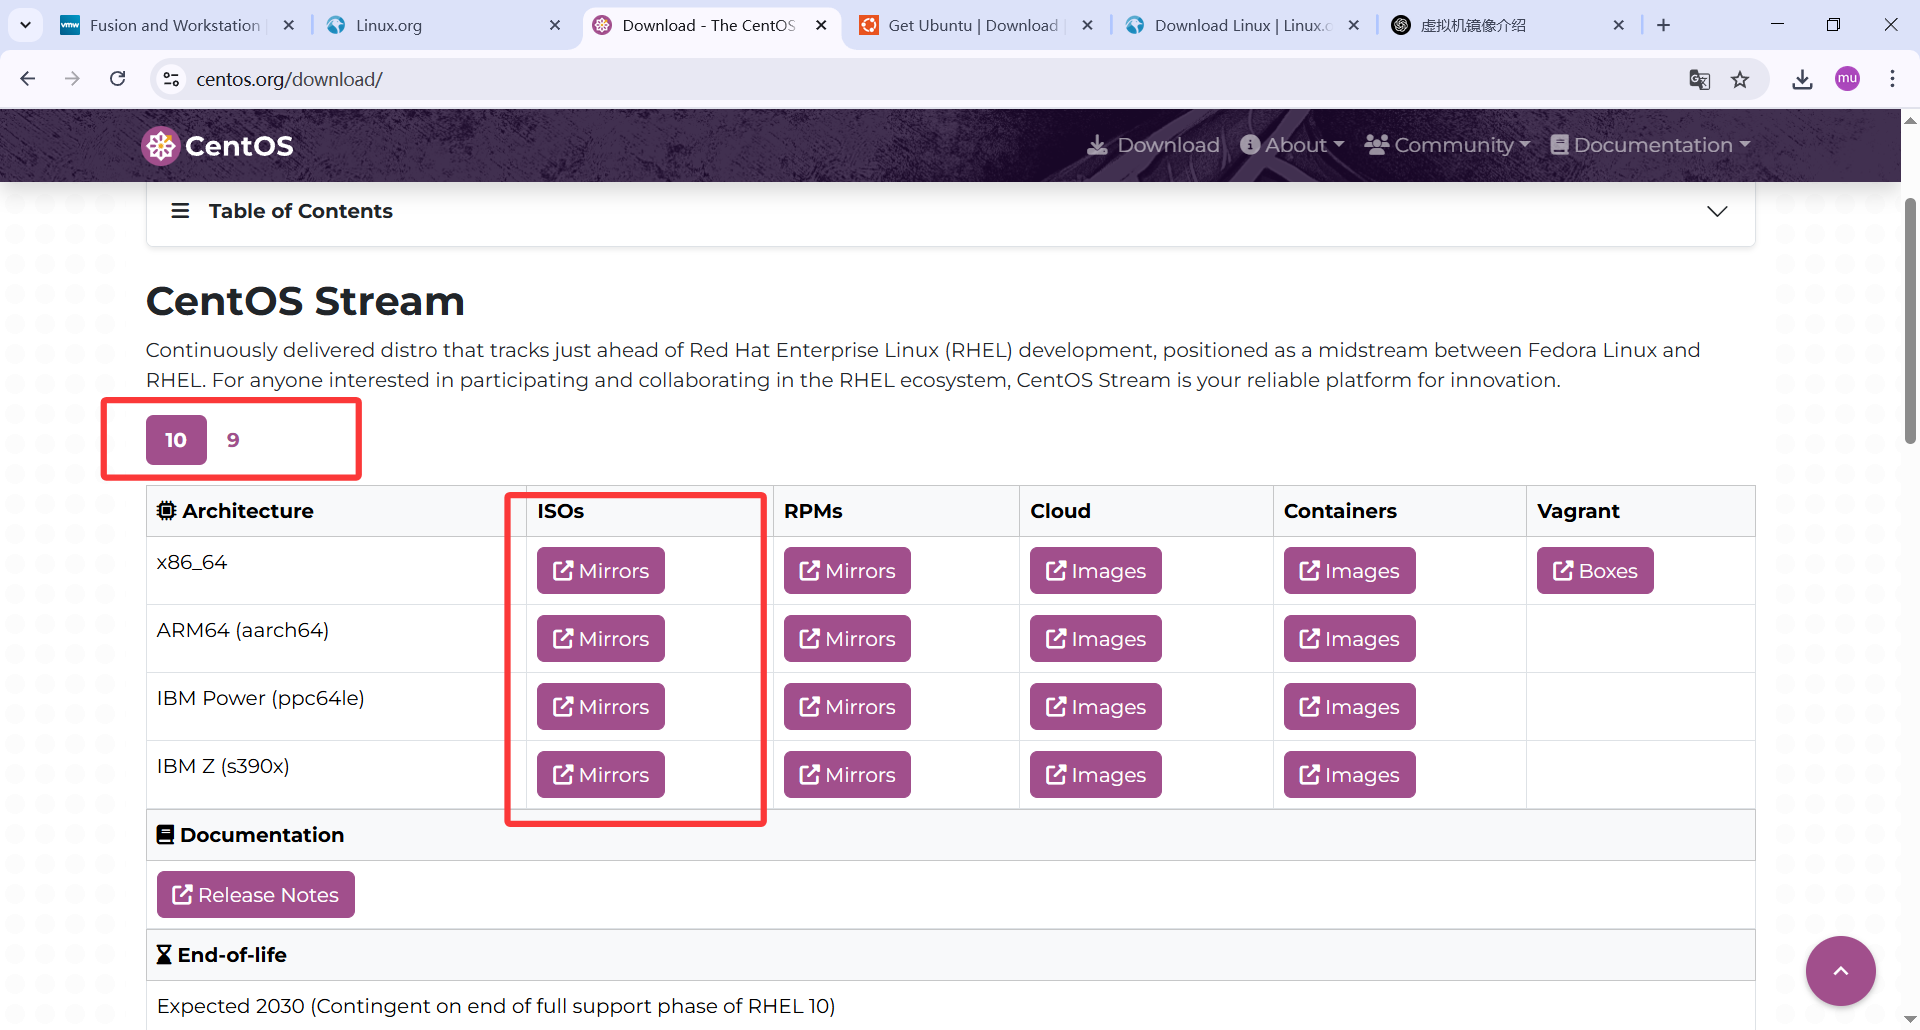
Task: Go forward to the next page
Action: click(x=72, y=79)
